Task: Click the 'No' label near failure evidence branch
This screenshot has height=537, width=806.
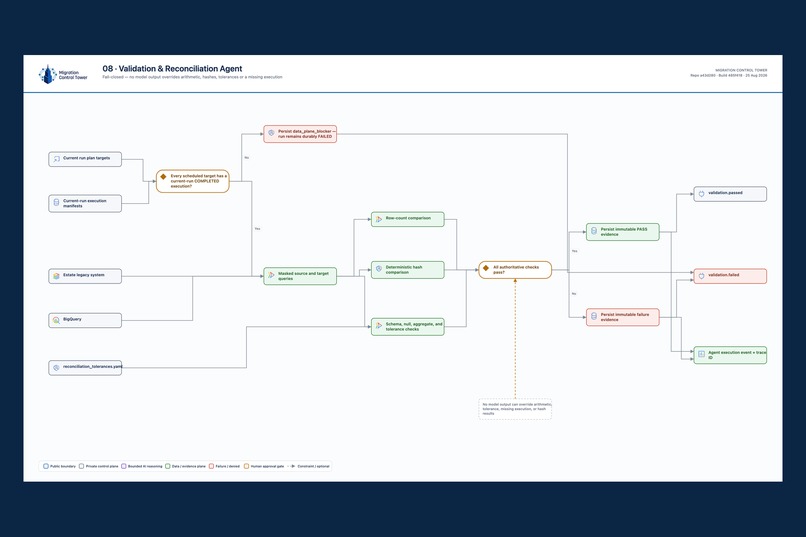Action: 574,293
